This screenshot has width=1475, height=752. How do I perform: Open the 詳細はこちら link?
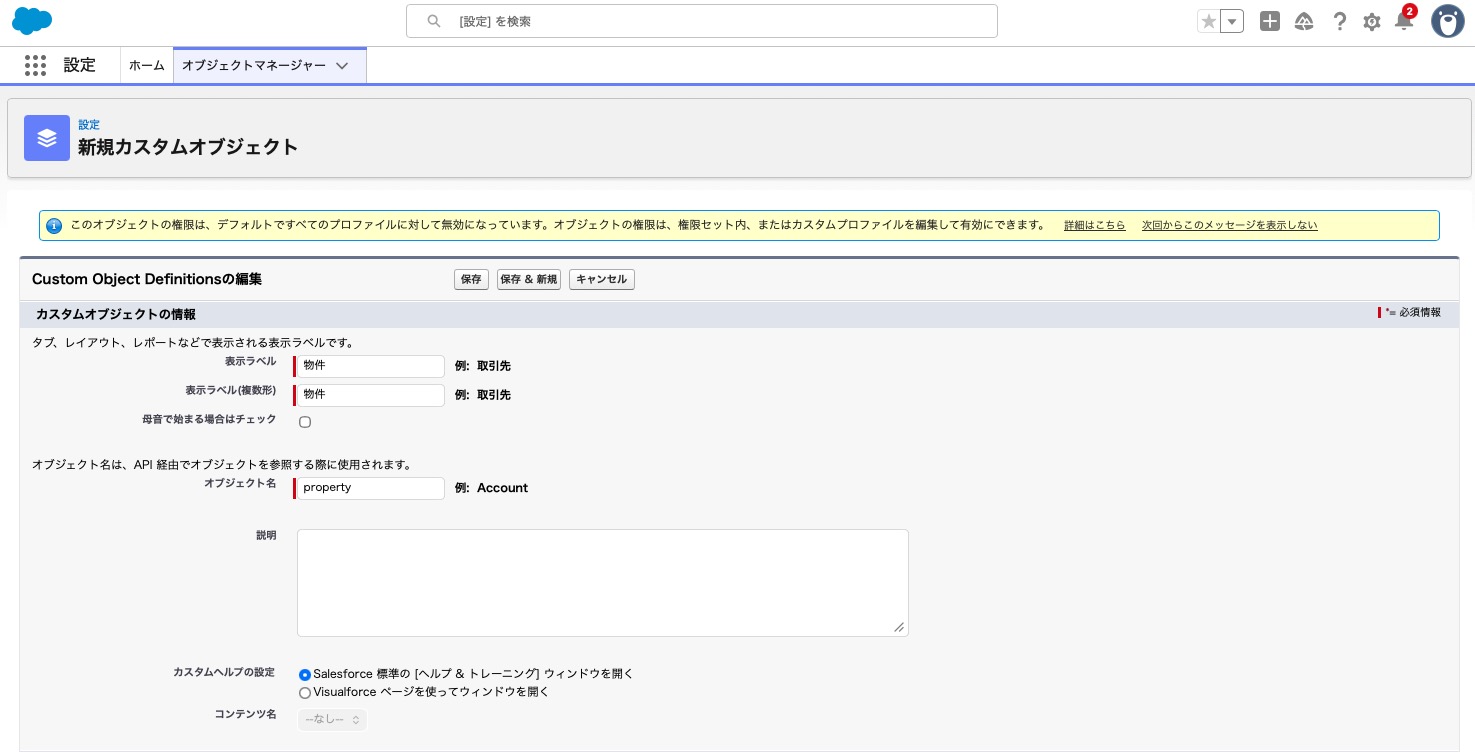1094,226
